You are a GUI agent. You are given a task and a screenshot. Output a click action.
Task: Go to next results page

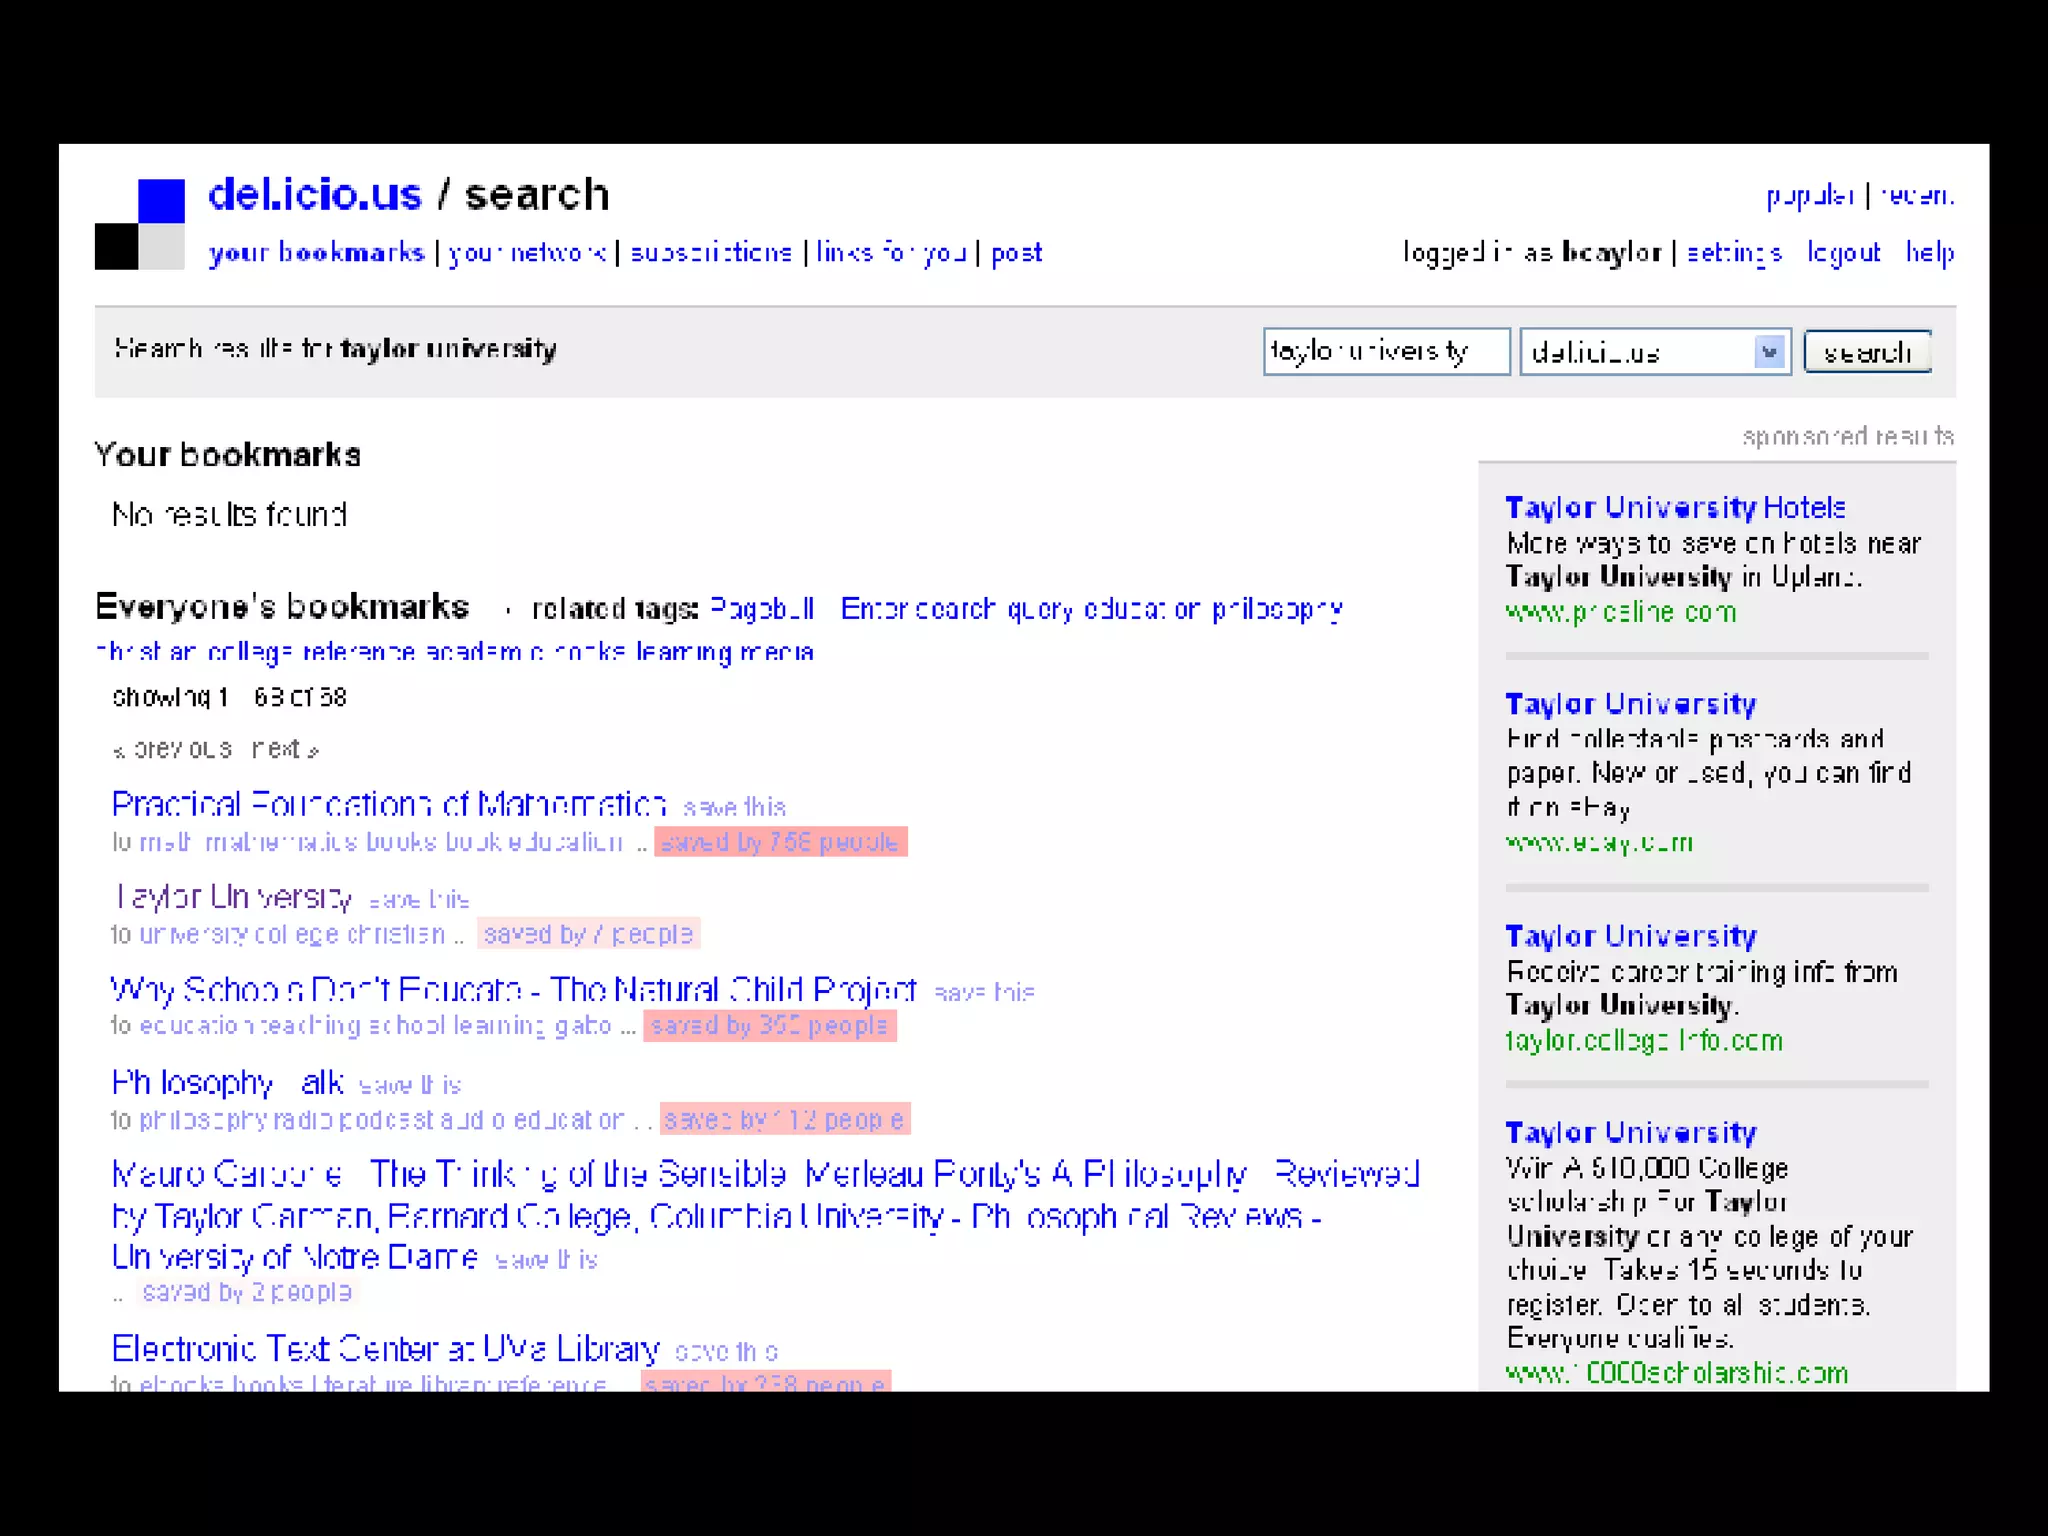click(x=285, y=749)
